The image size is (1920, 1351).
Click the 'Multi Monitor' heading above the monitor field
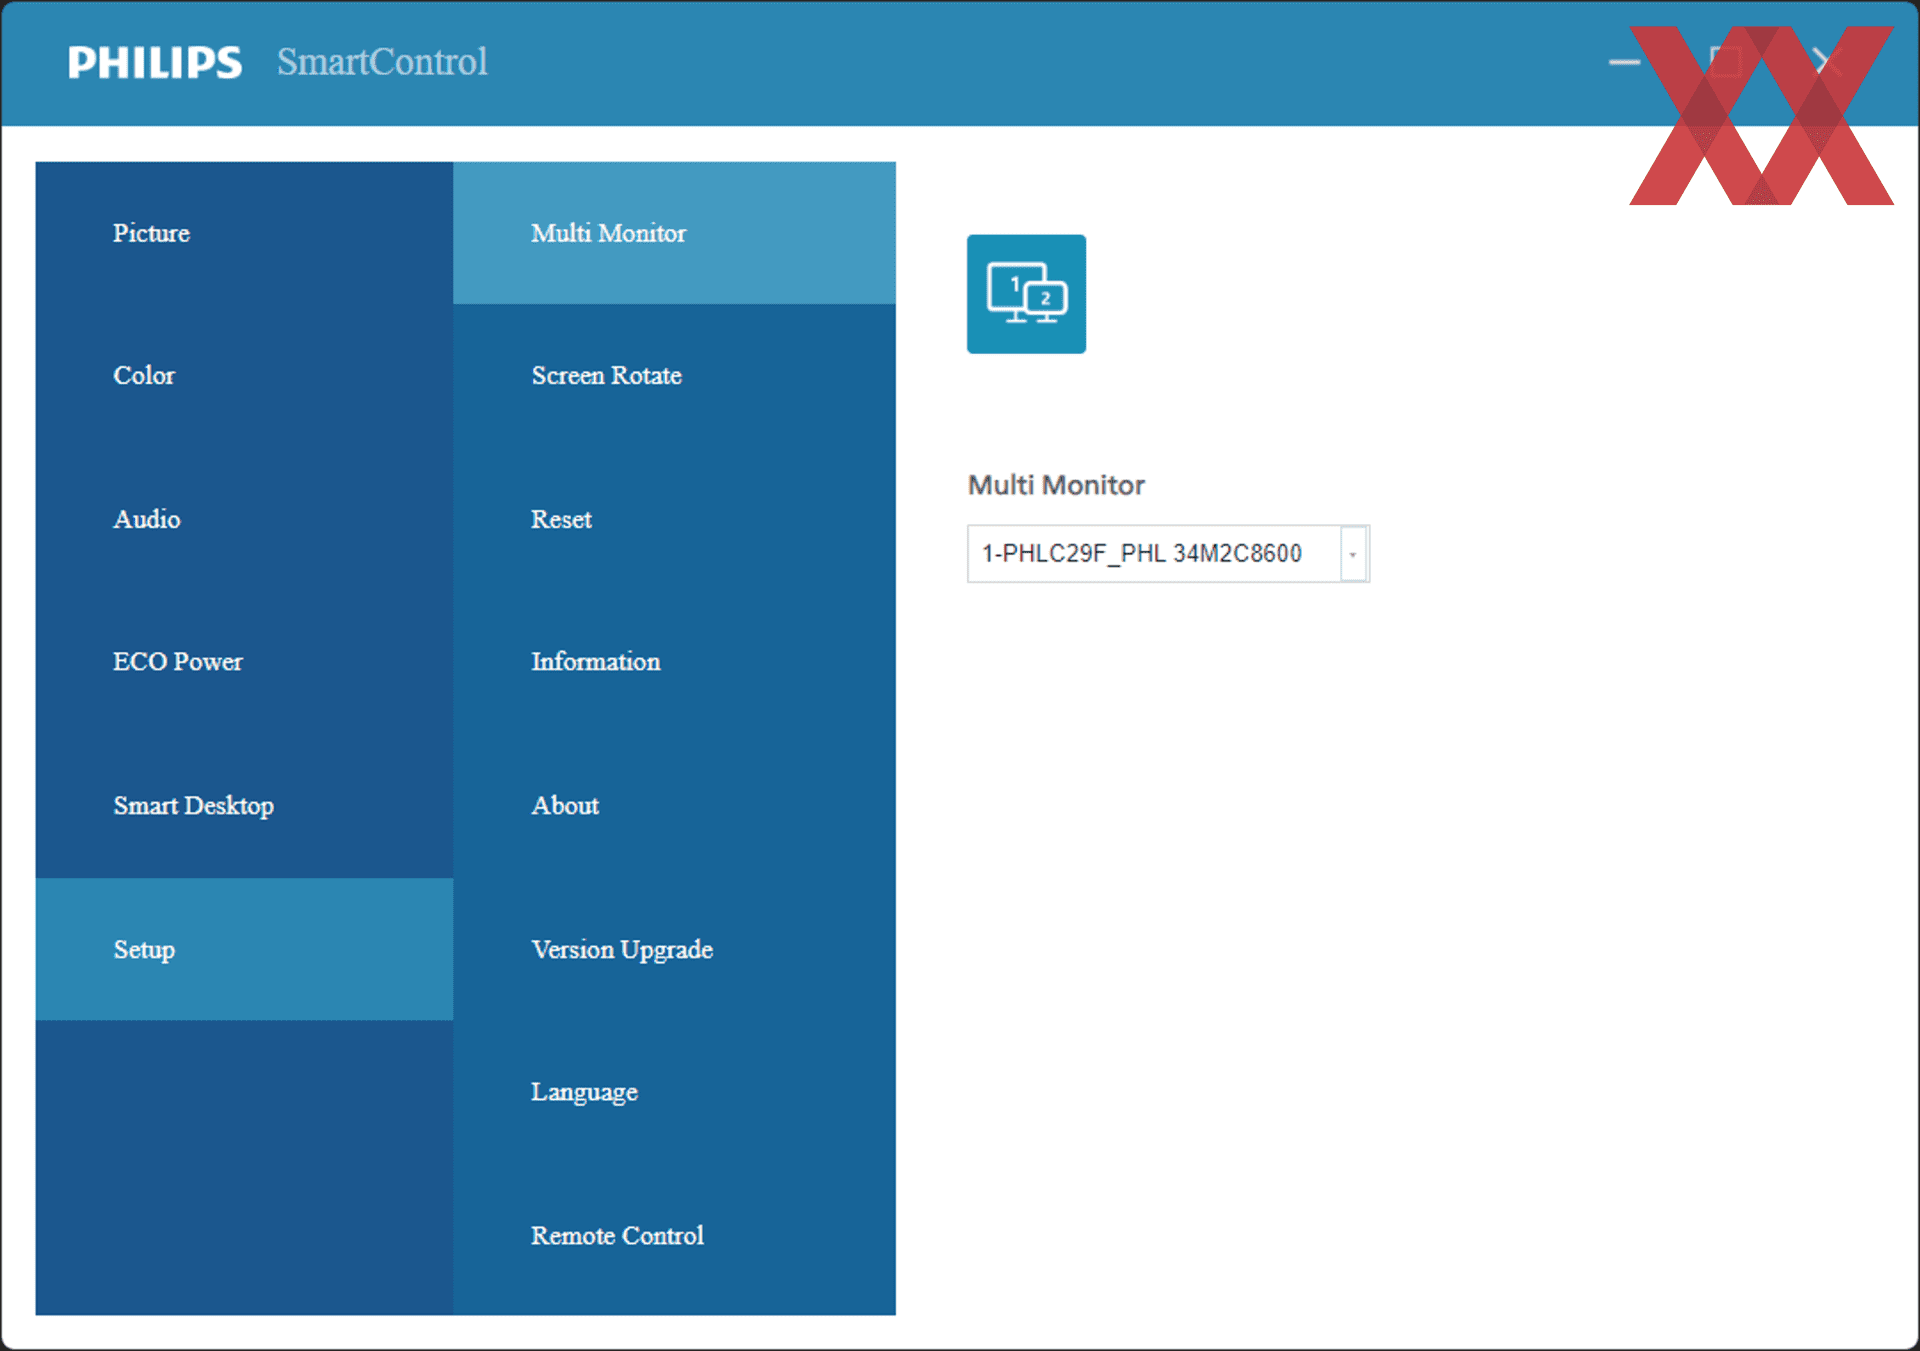[1056, 485]
